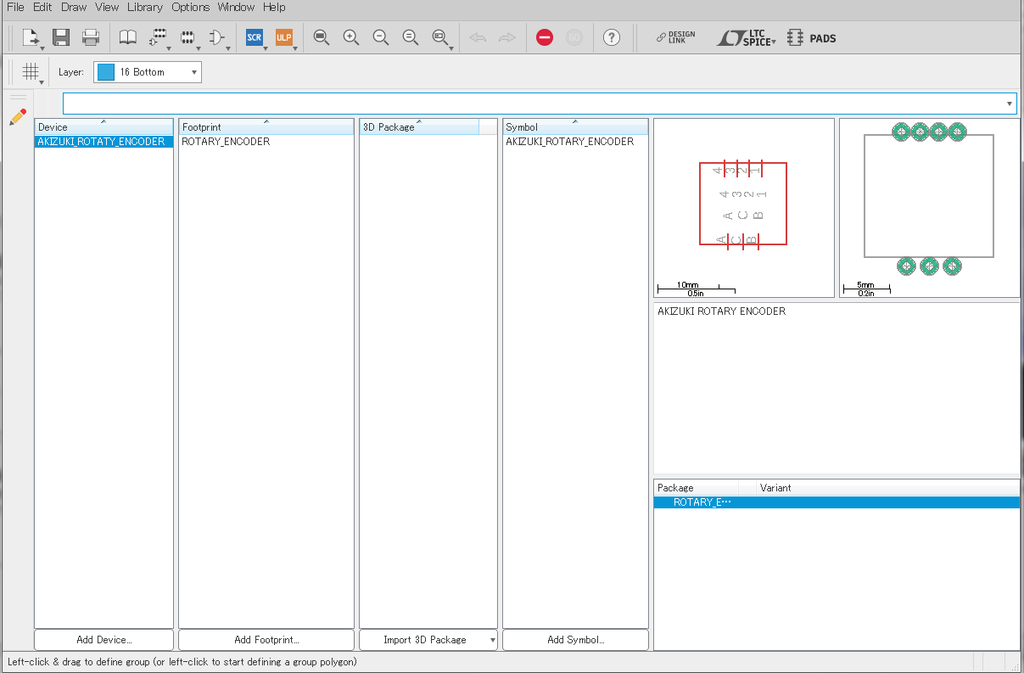Expand the zoom select dropdown arrow
The width and height of the screenshot is (1024, 673).
pos(452,48)
